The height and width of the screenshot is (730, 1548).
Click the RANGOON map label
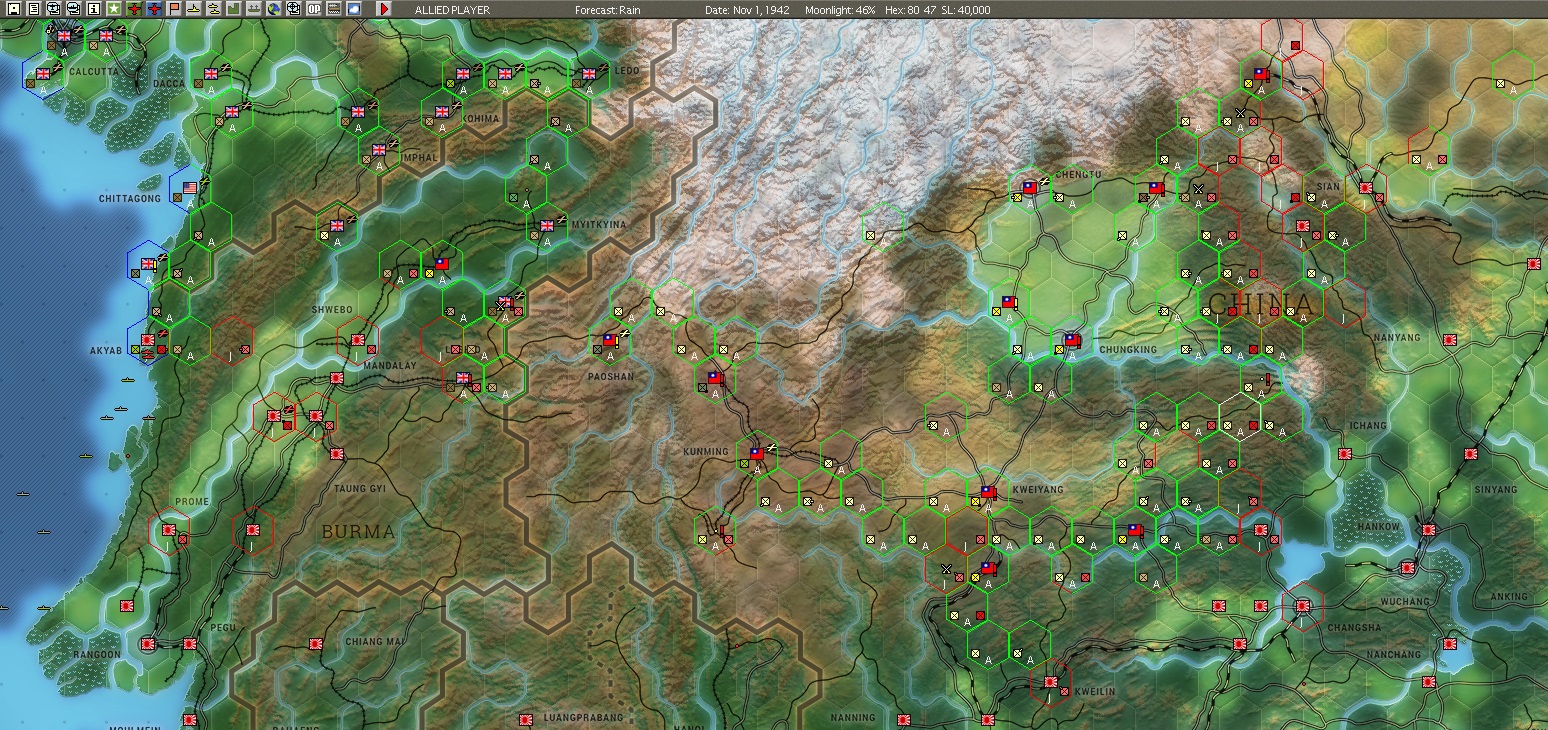[96, 655]
